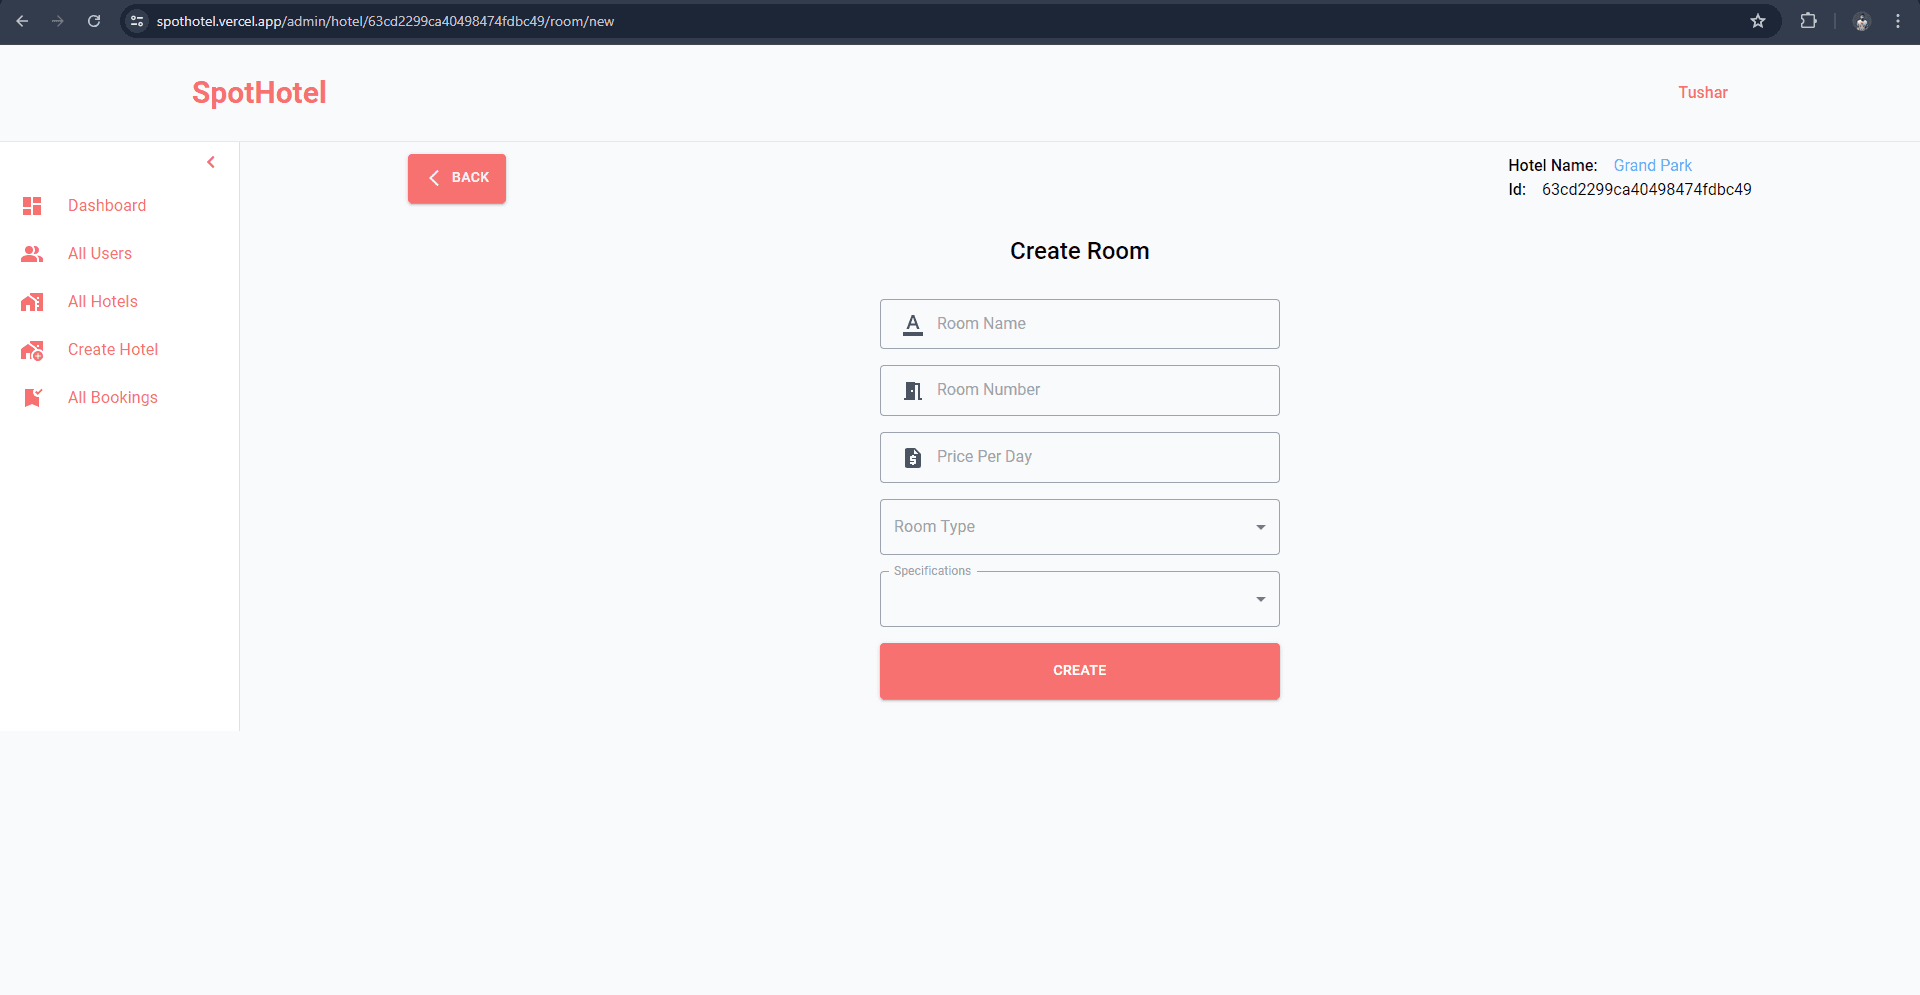Click the document icon in Price Per Day field

click(912, 457)
